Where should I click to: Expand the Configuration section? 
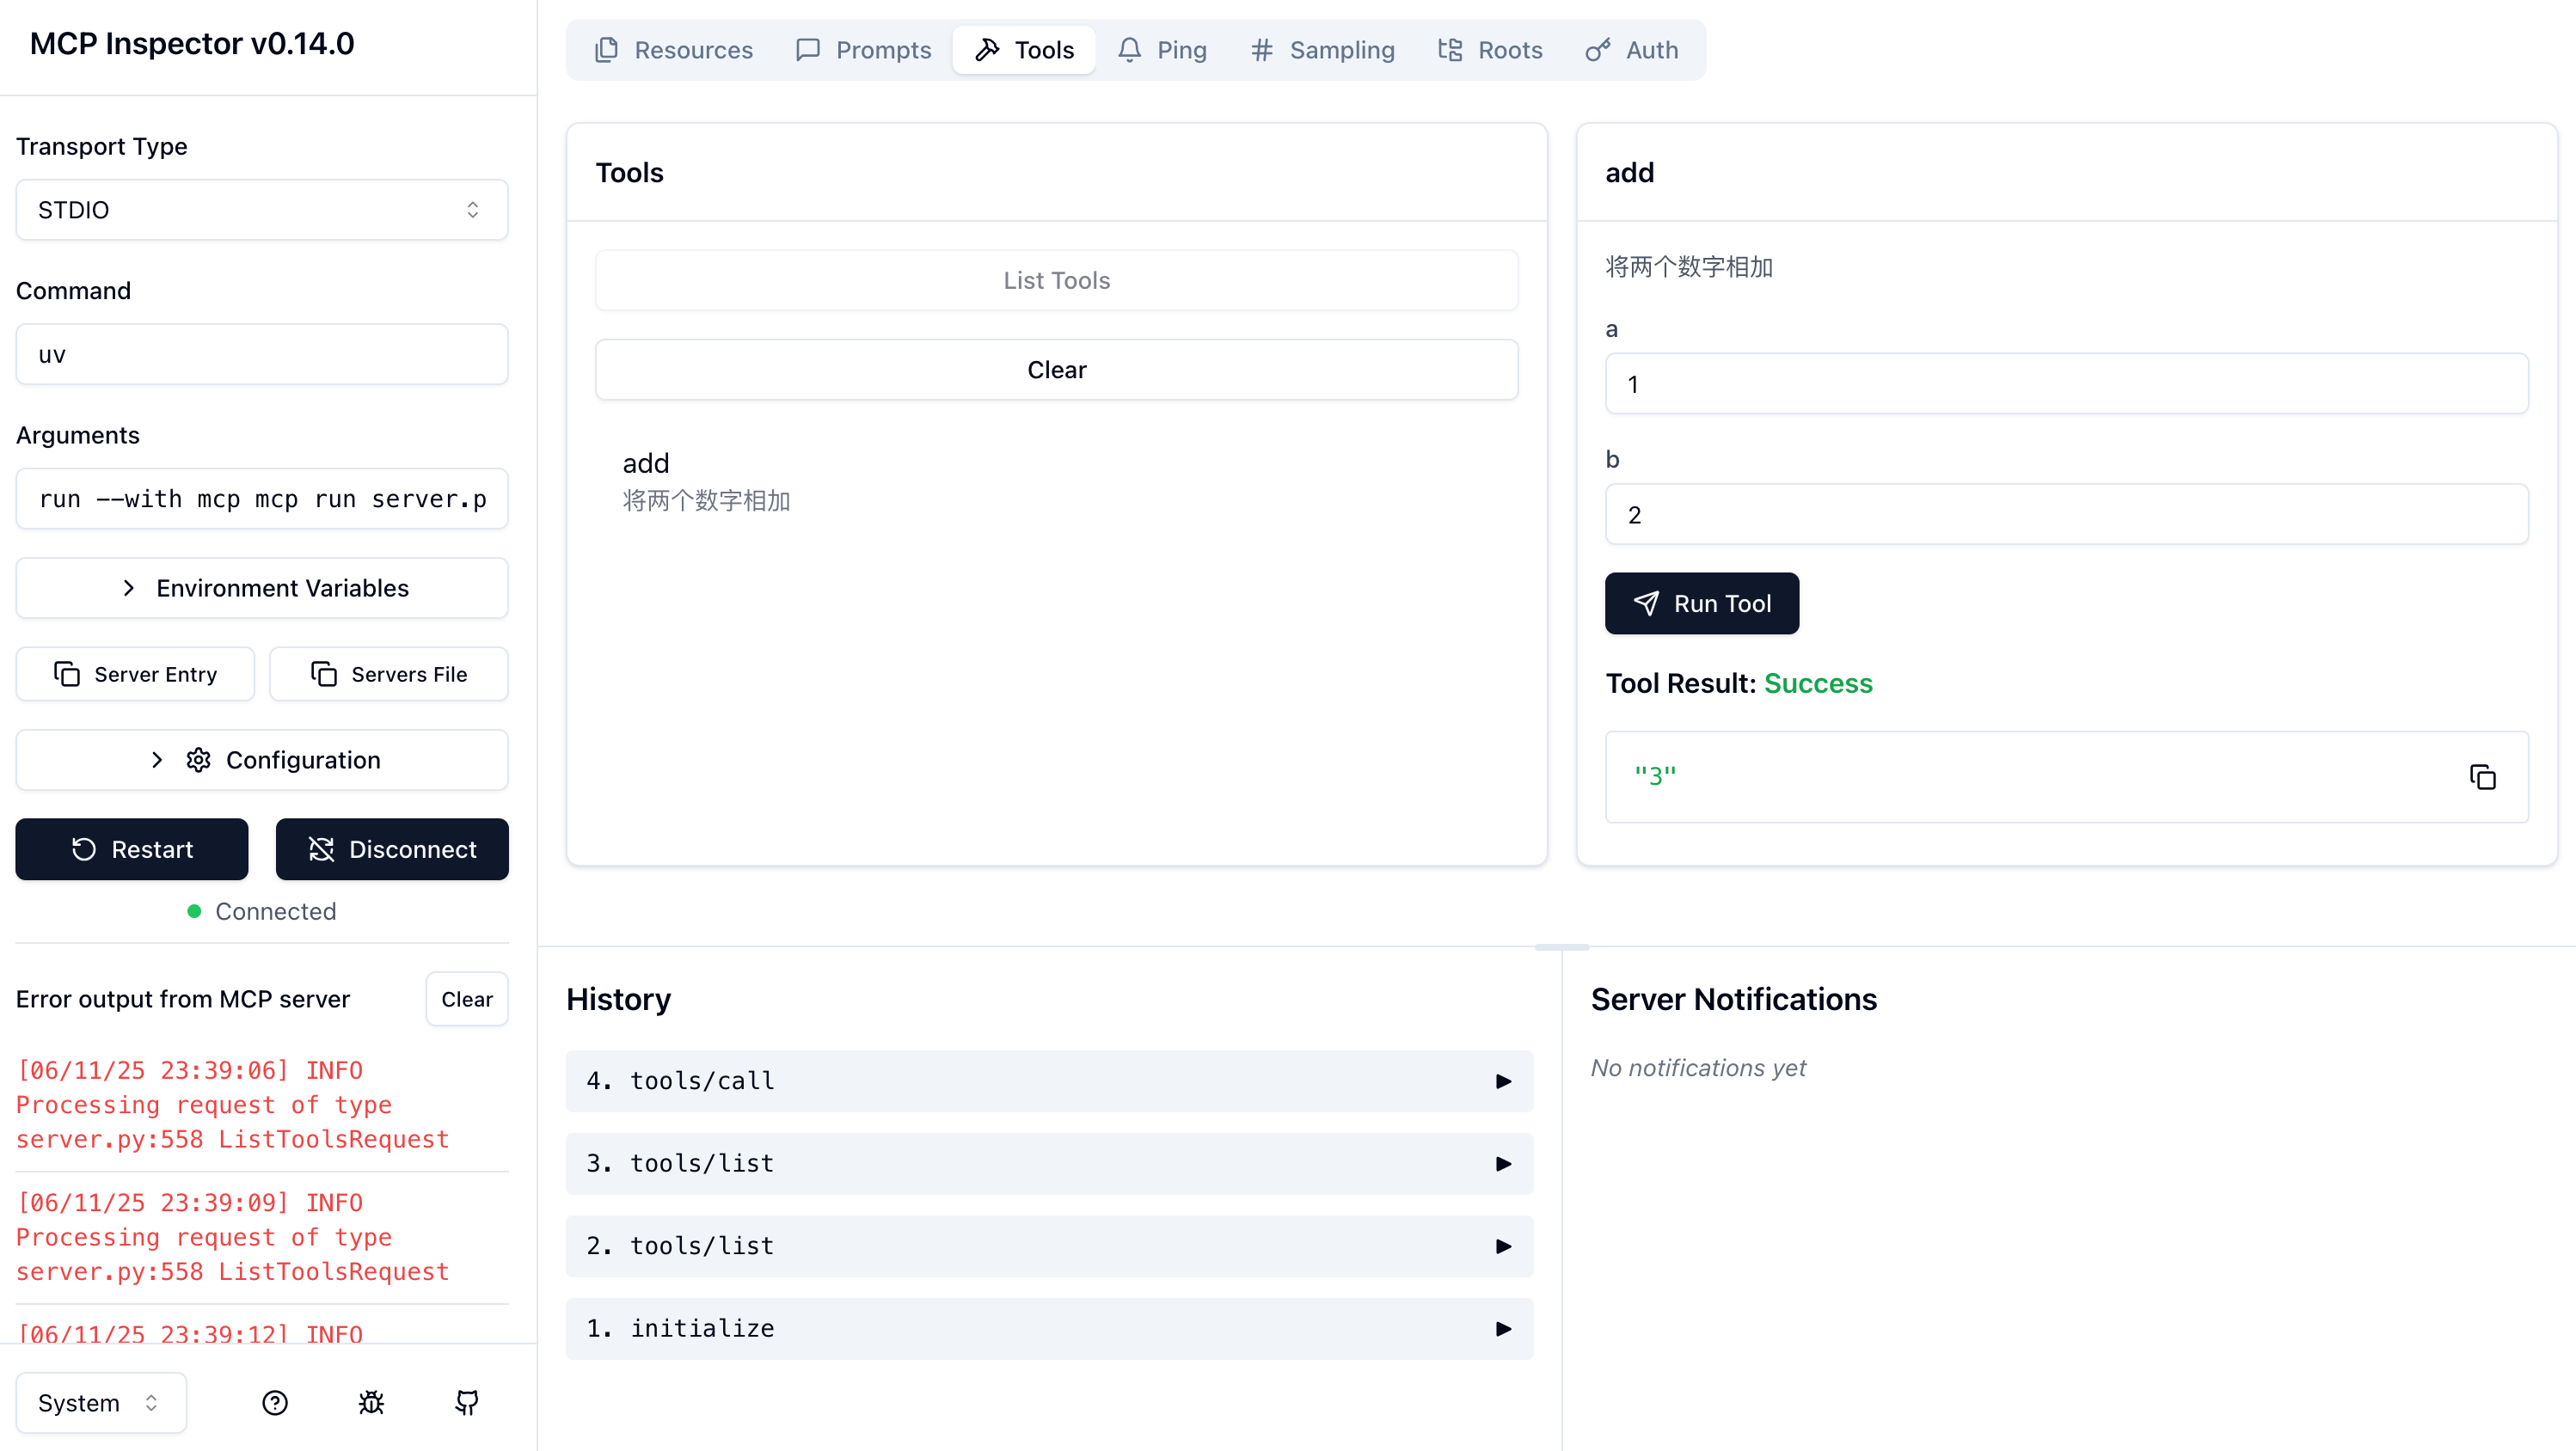(x=262, y=760)
